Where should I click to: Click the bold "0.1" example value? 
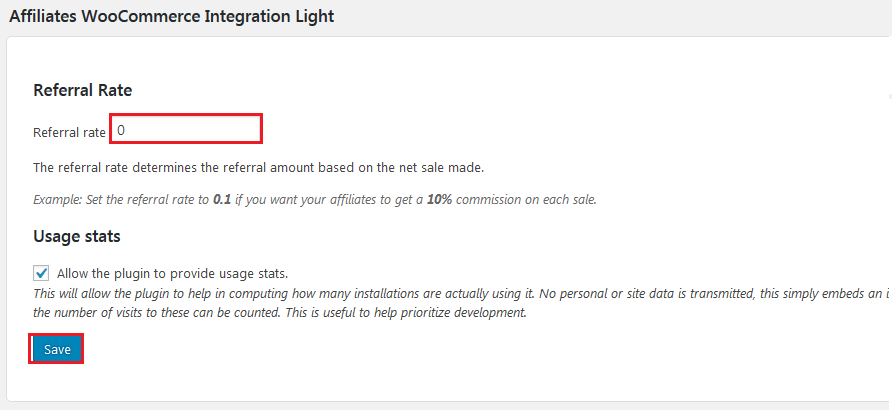pyautogui.click(x=223, y=199)
